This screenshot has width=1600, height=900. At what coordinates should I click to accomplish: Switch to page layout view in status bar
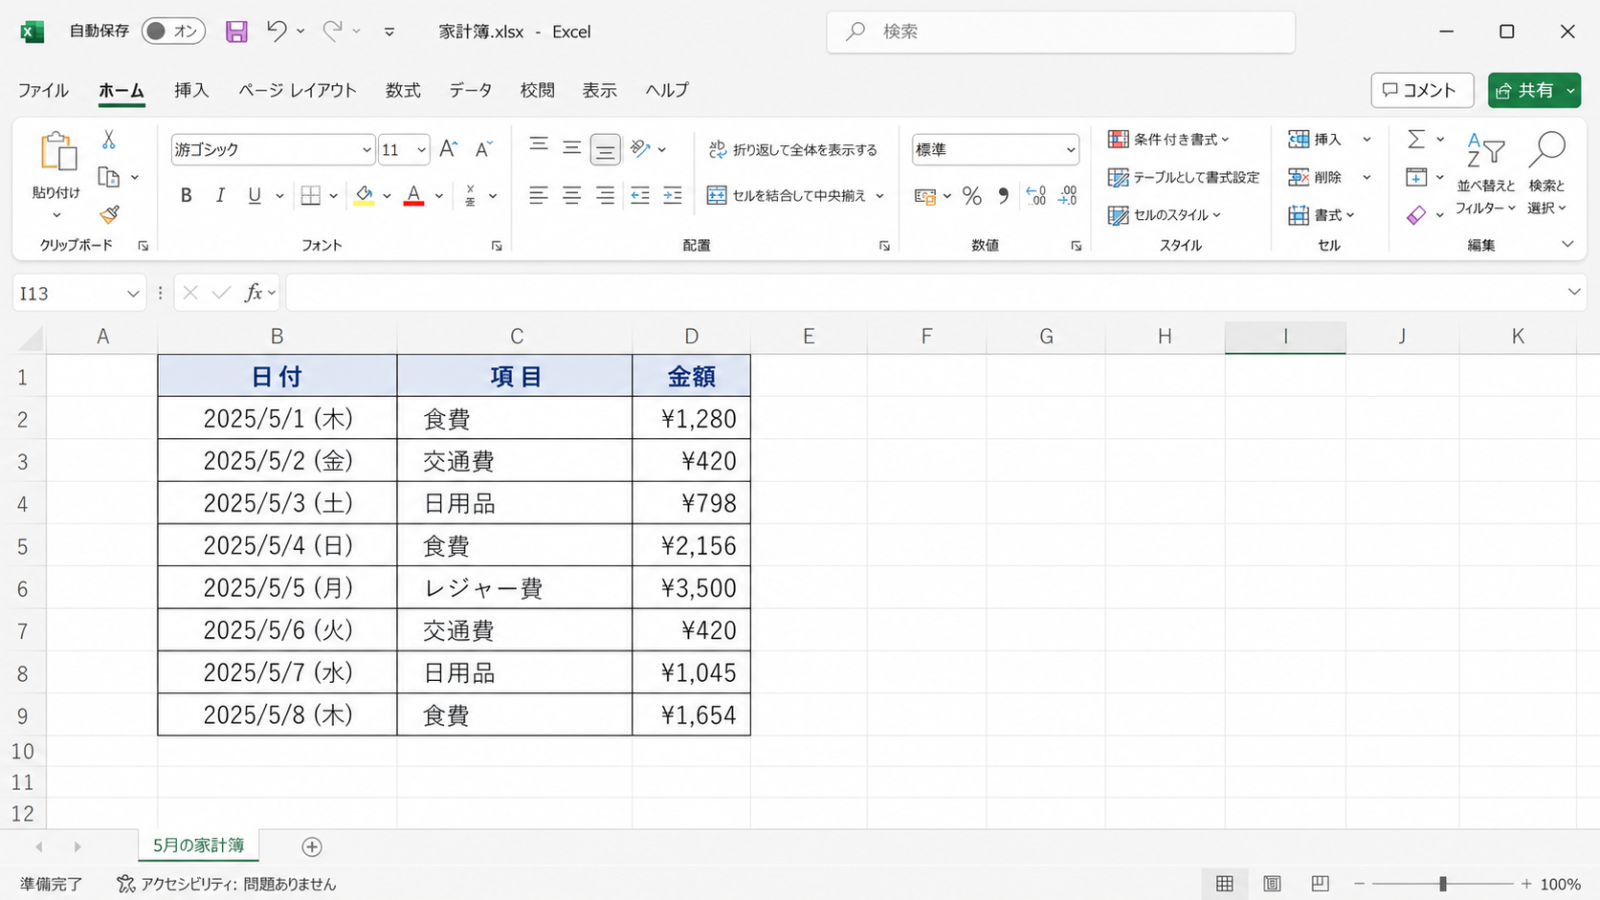click(x=1272, y=884)
